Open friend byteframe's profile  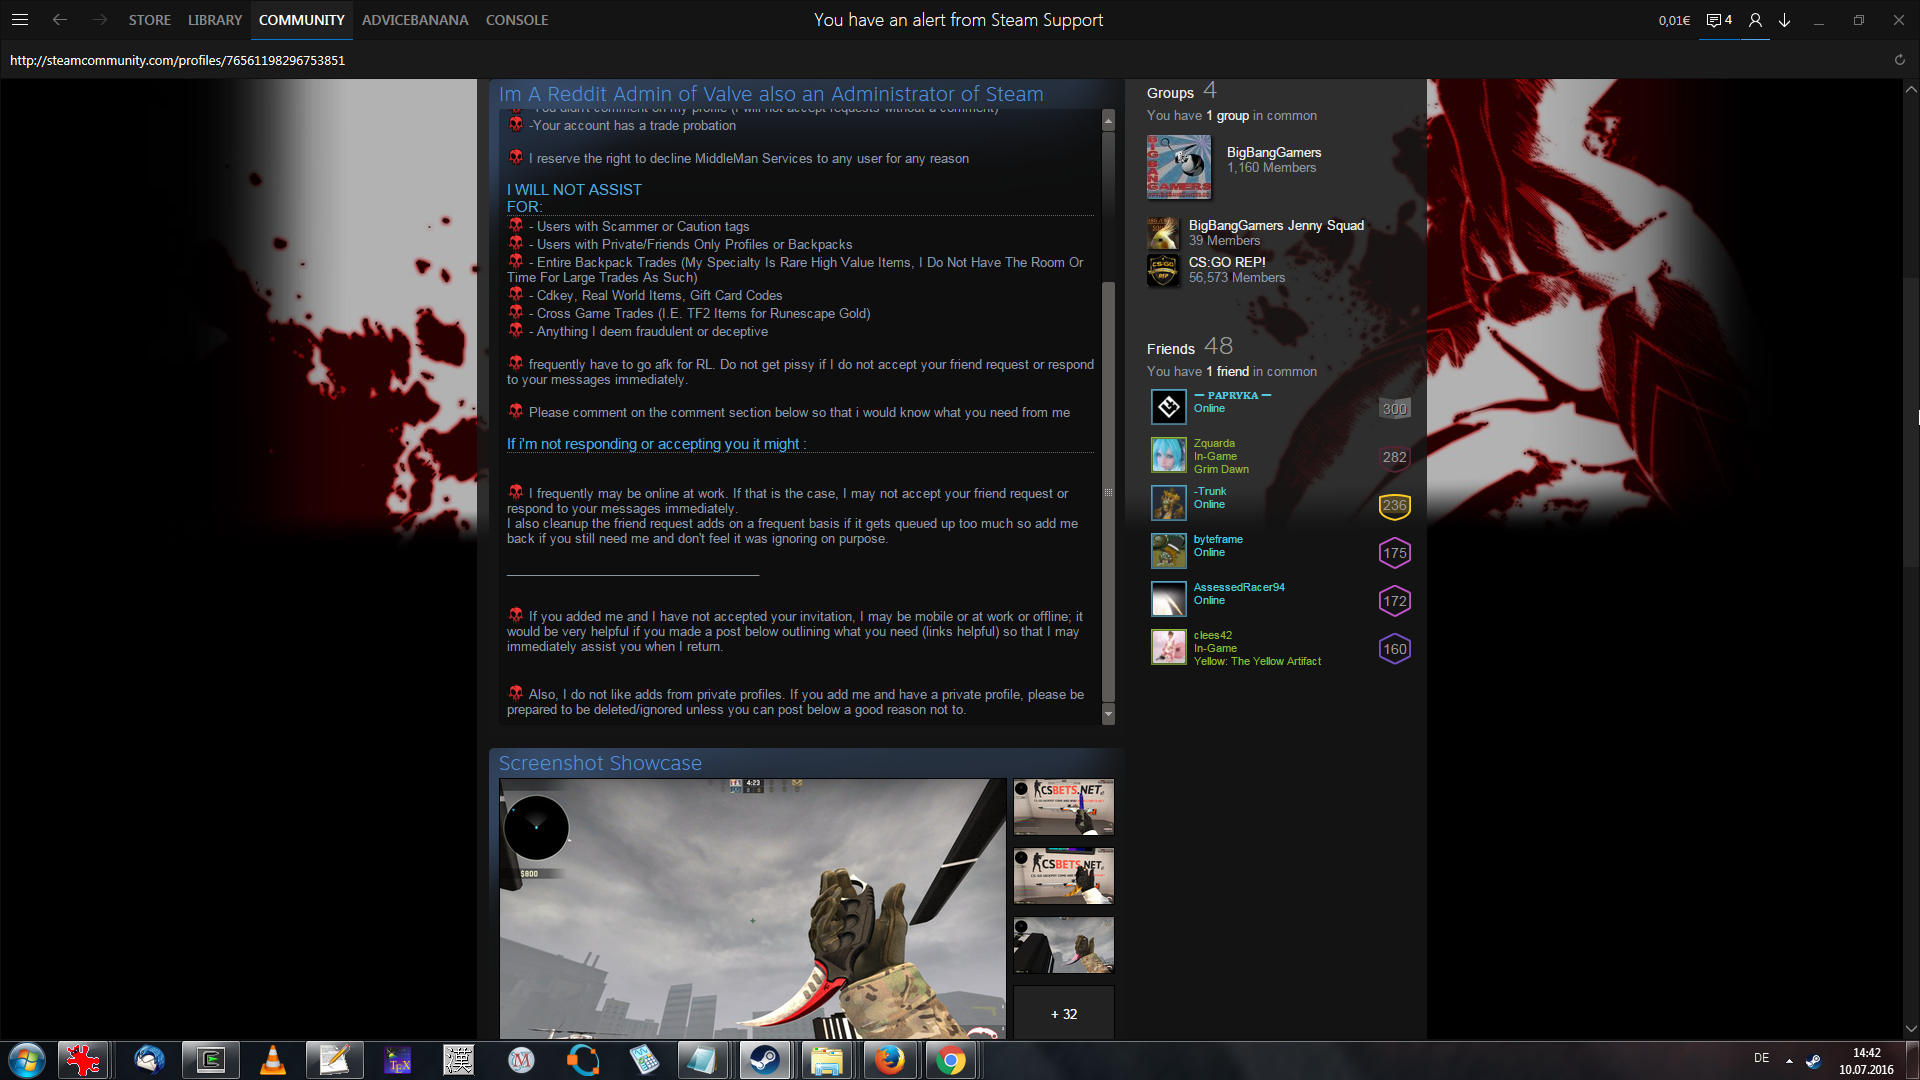(x=1217, y=539)
